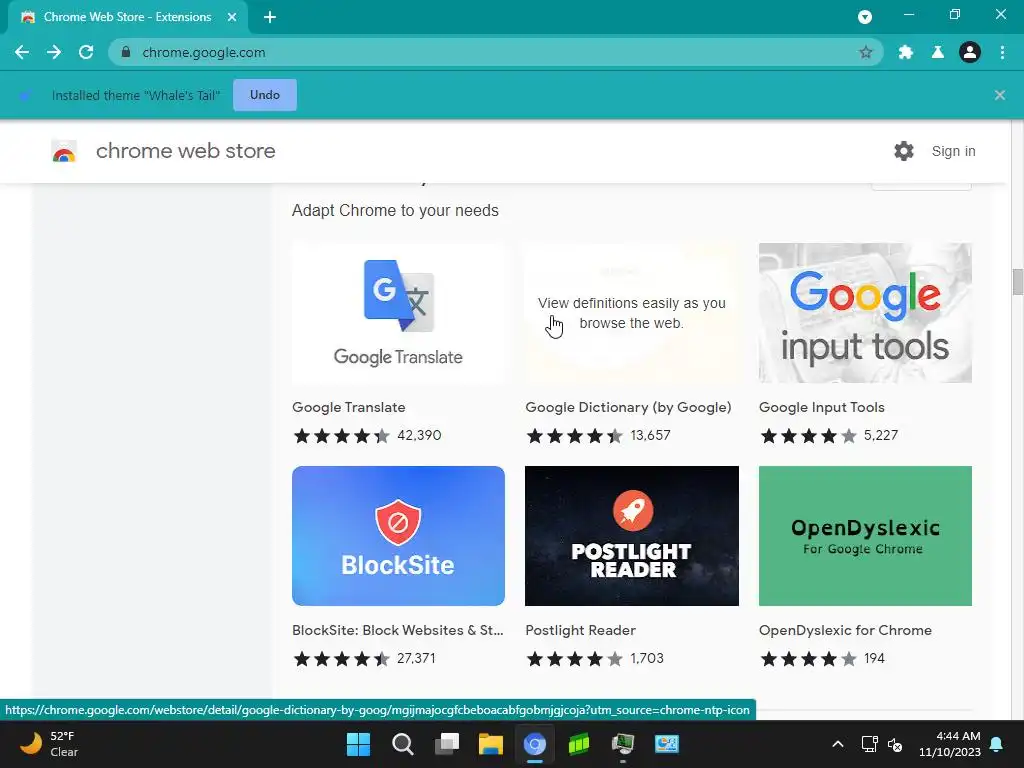Undo the Whale's Tail theme installation
Screen dimensions: 1024x768
tap(264, 95)
